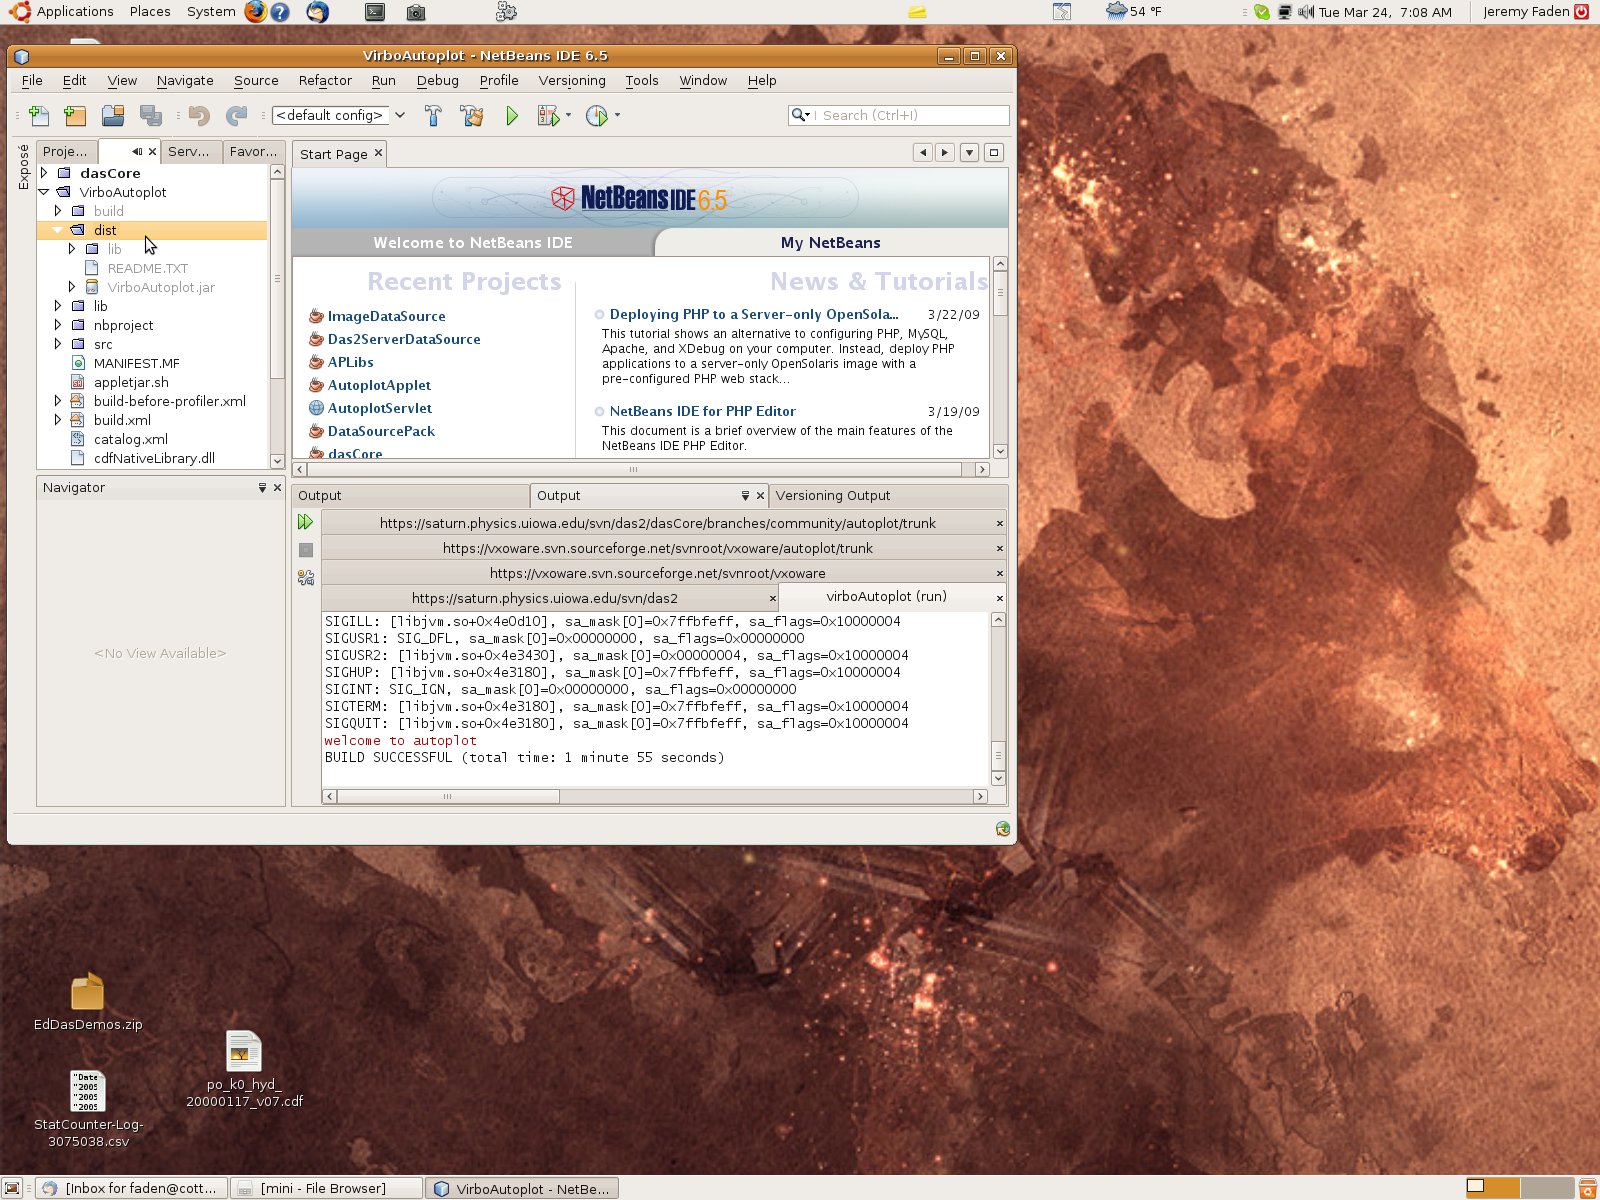Stop the running process with square icon
The image size is (1600, 1200).
305,549
